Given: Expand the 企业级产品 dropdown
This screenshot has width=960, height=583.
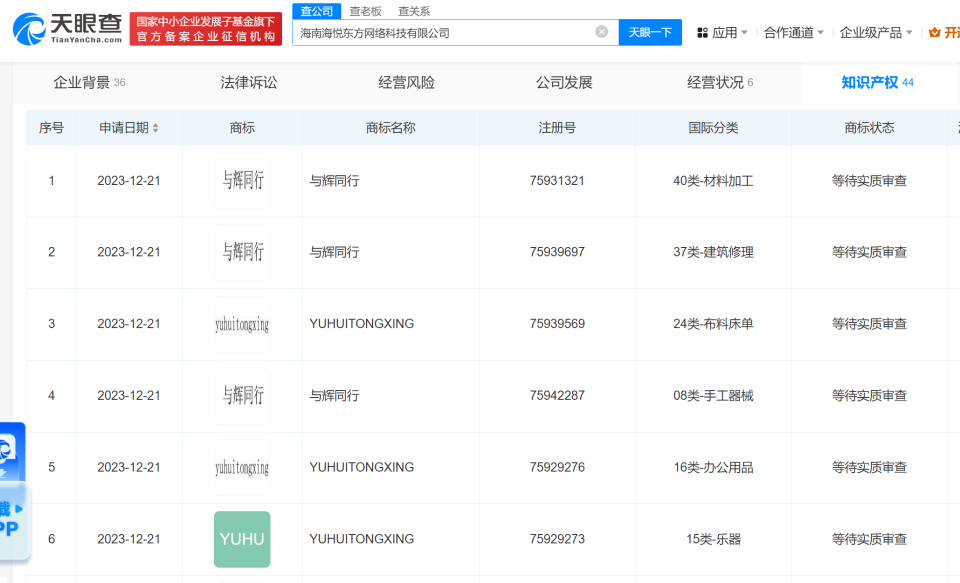Looking at the screenshot, I should (876, 32).
